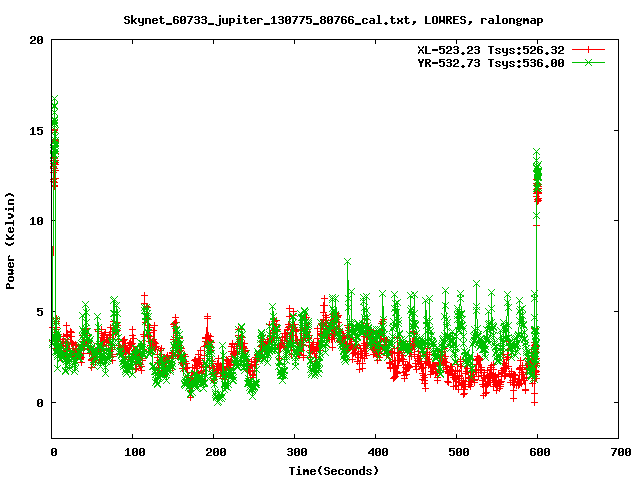Click the Power (Kelvin) axis label
Image resolution: width=640 pixels, height=480 pixels.
point(10,241)
